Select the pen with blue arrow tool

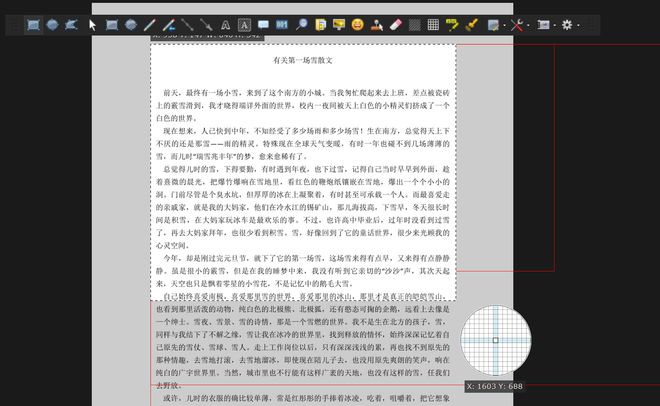point(169,25)
